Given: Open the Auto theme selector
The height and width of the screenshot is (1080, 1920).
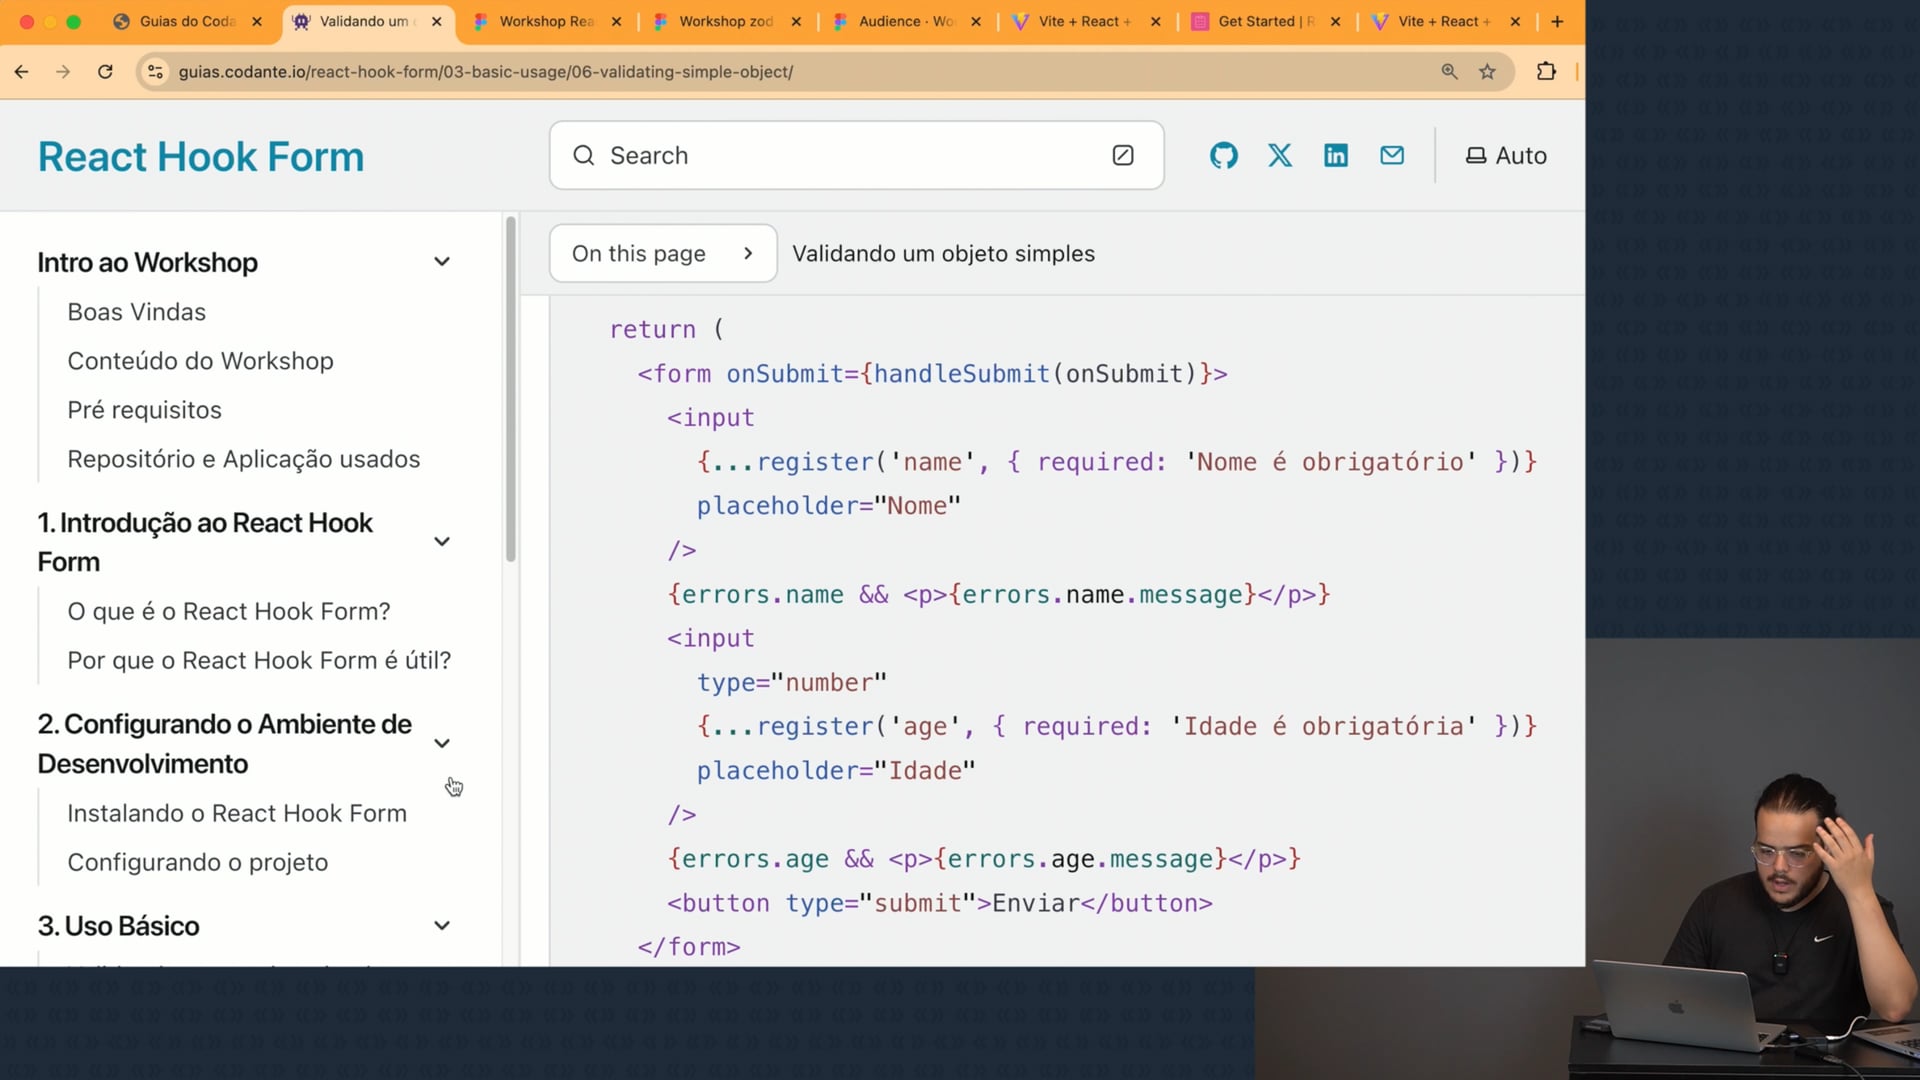Looking at the screenshot, I should pos(1506,155).
